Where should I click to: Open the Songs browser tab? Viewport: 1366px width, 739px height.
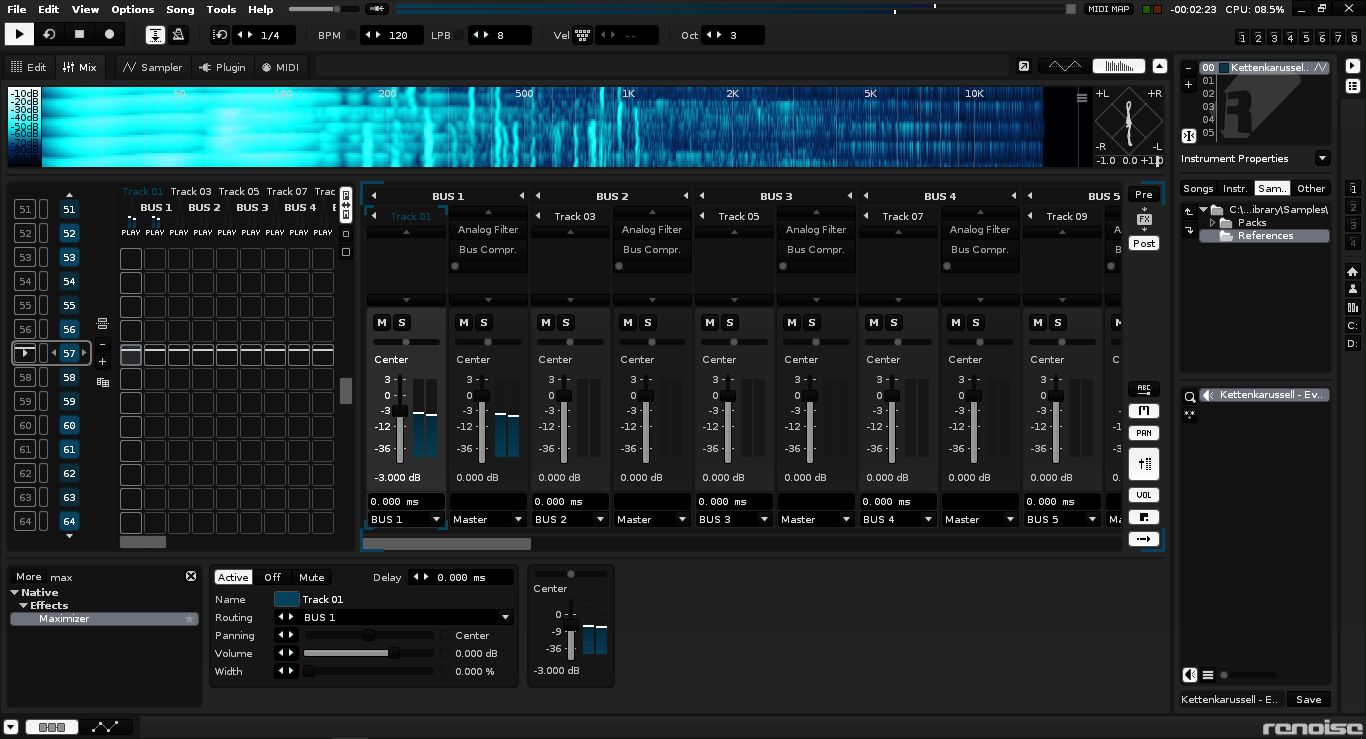click(x=1197, y=188)
